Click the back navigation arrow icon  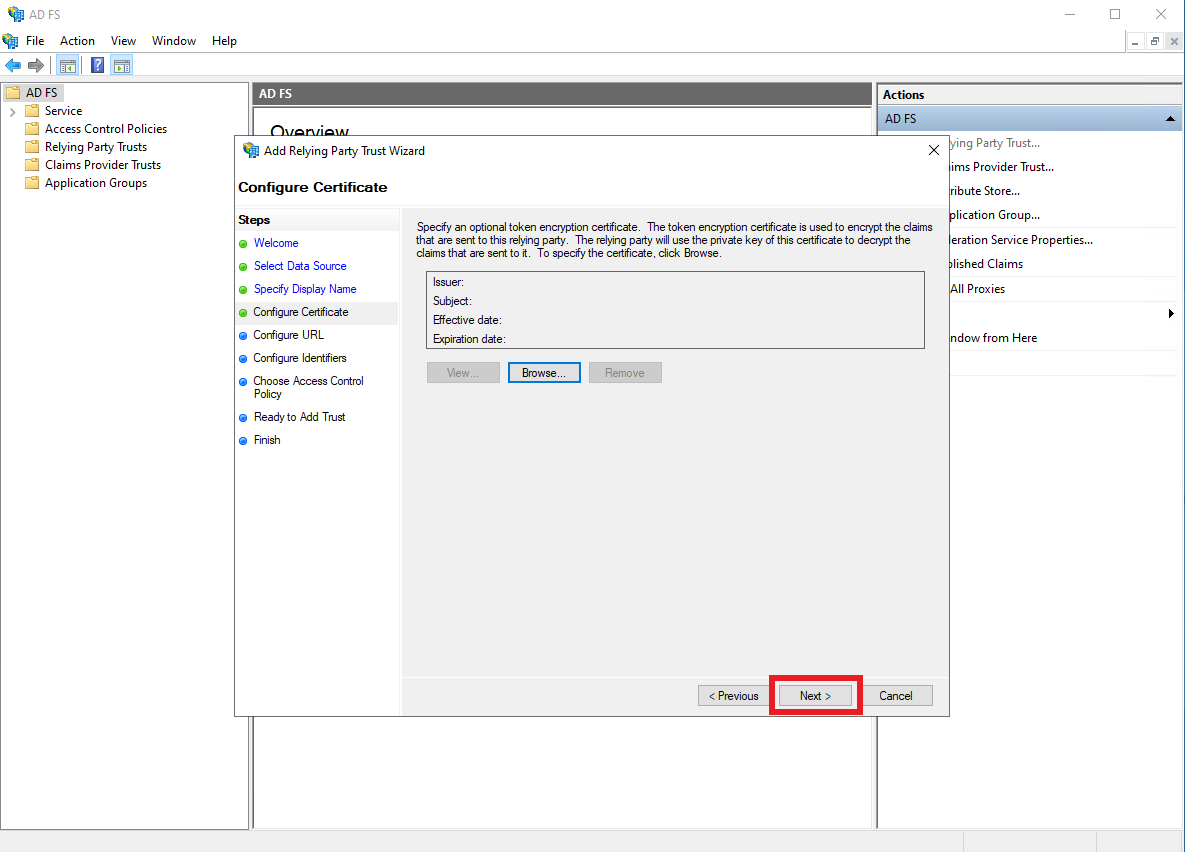click(13, 65)
